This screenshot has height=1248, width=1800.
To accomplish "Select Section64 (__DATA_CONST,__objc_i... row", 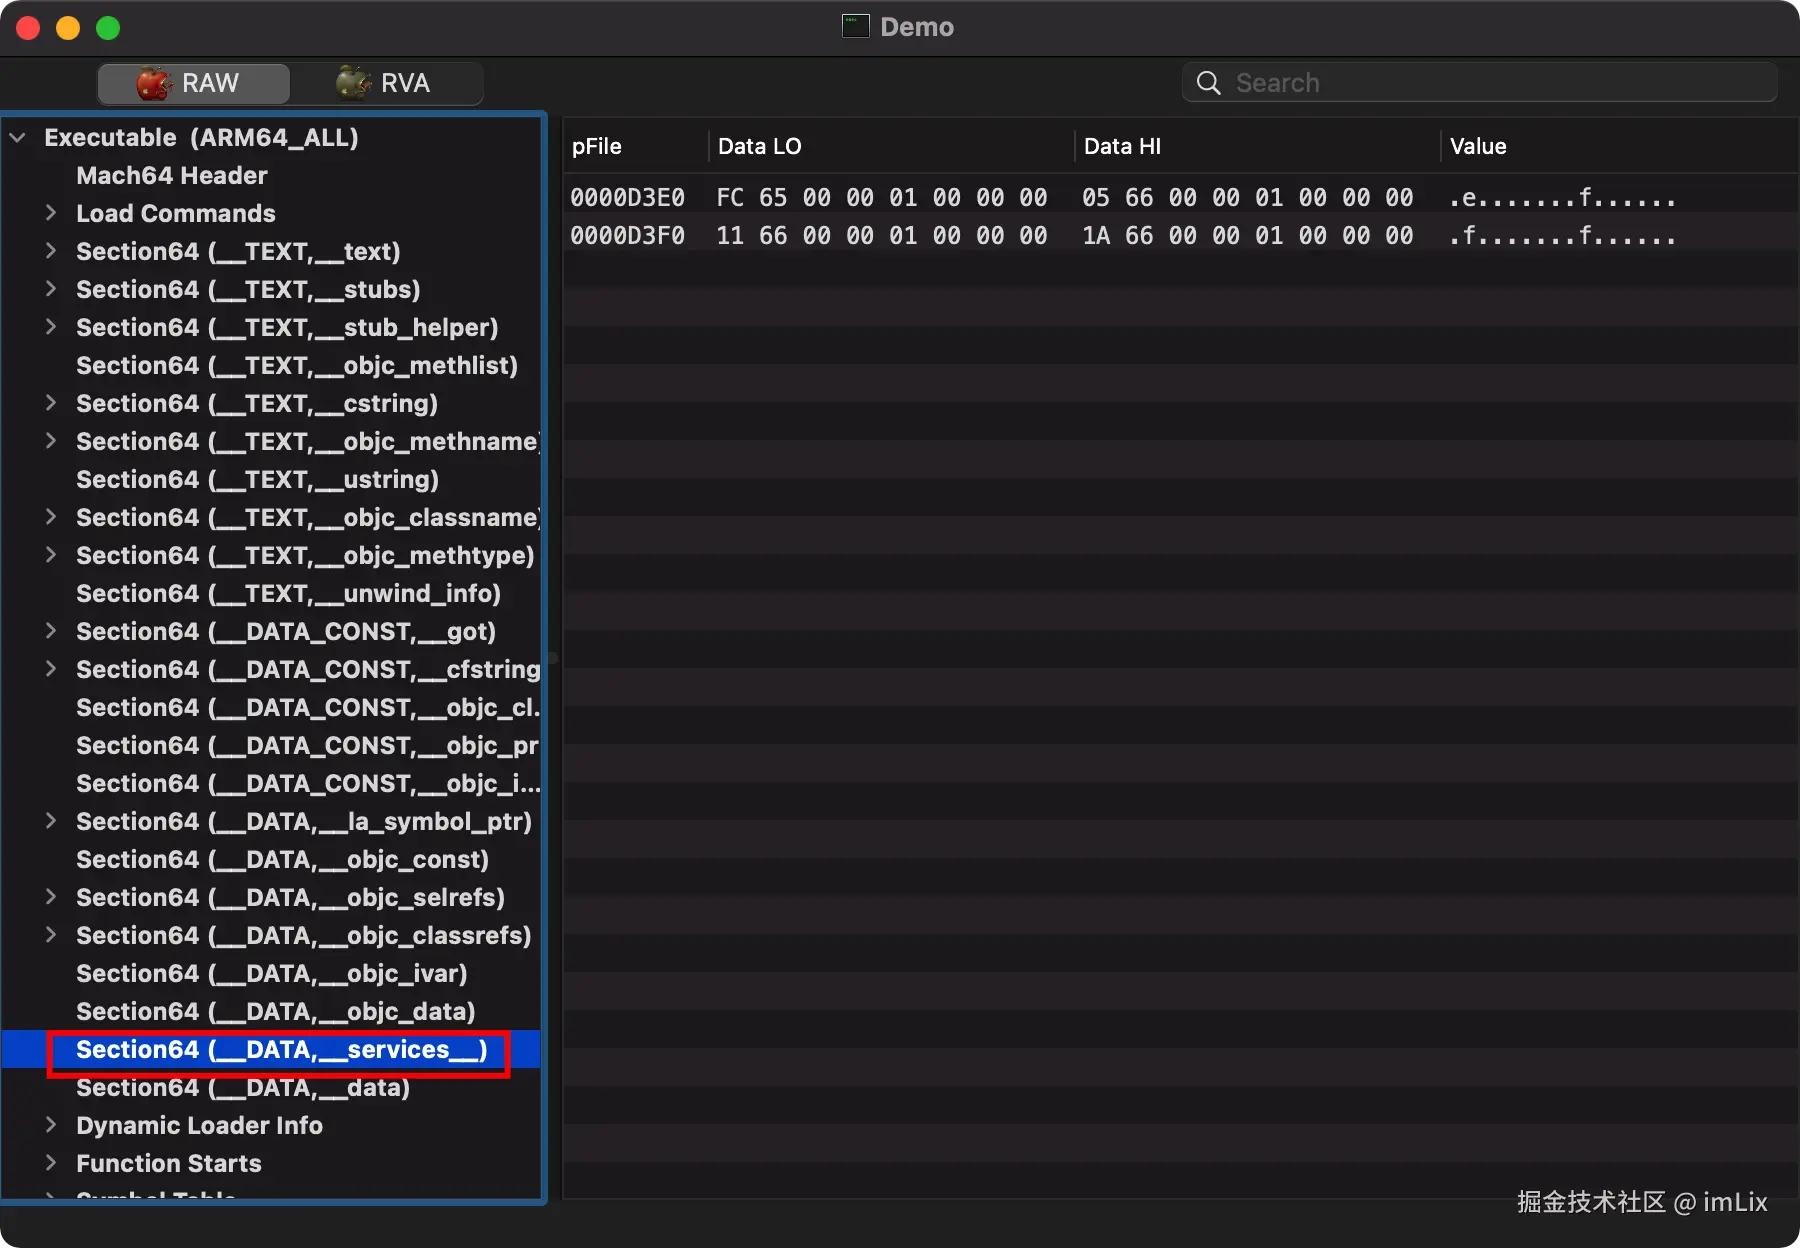I will click(x=308, y=784).
